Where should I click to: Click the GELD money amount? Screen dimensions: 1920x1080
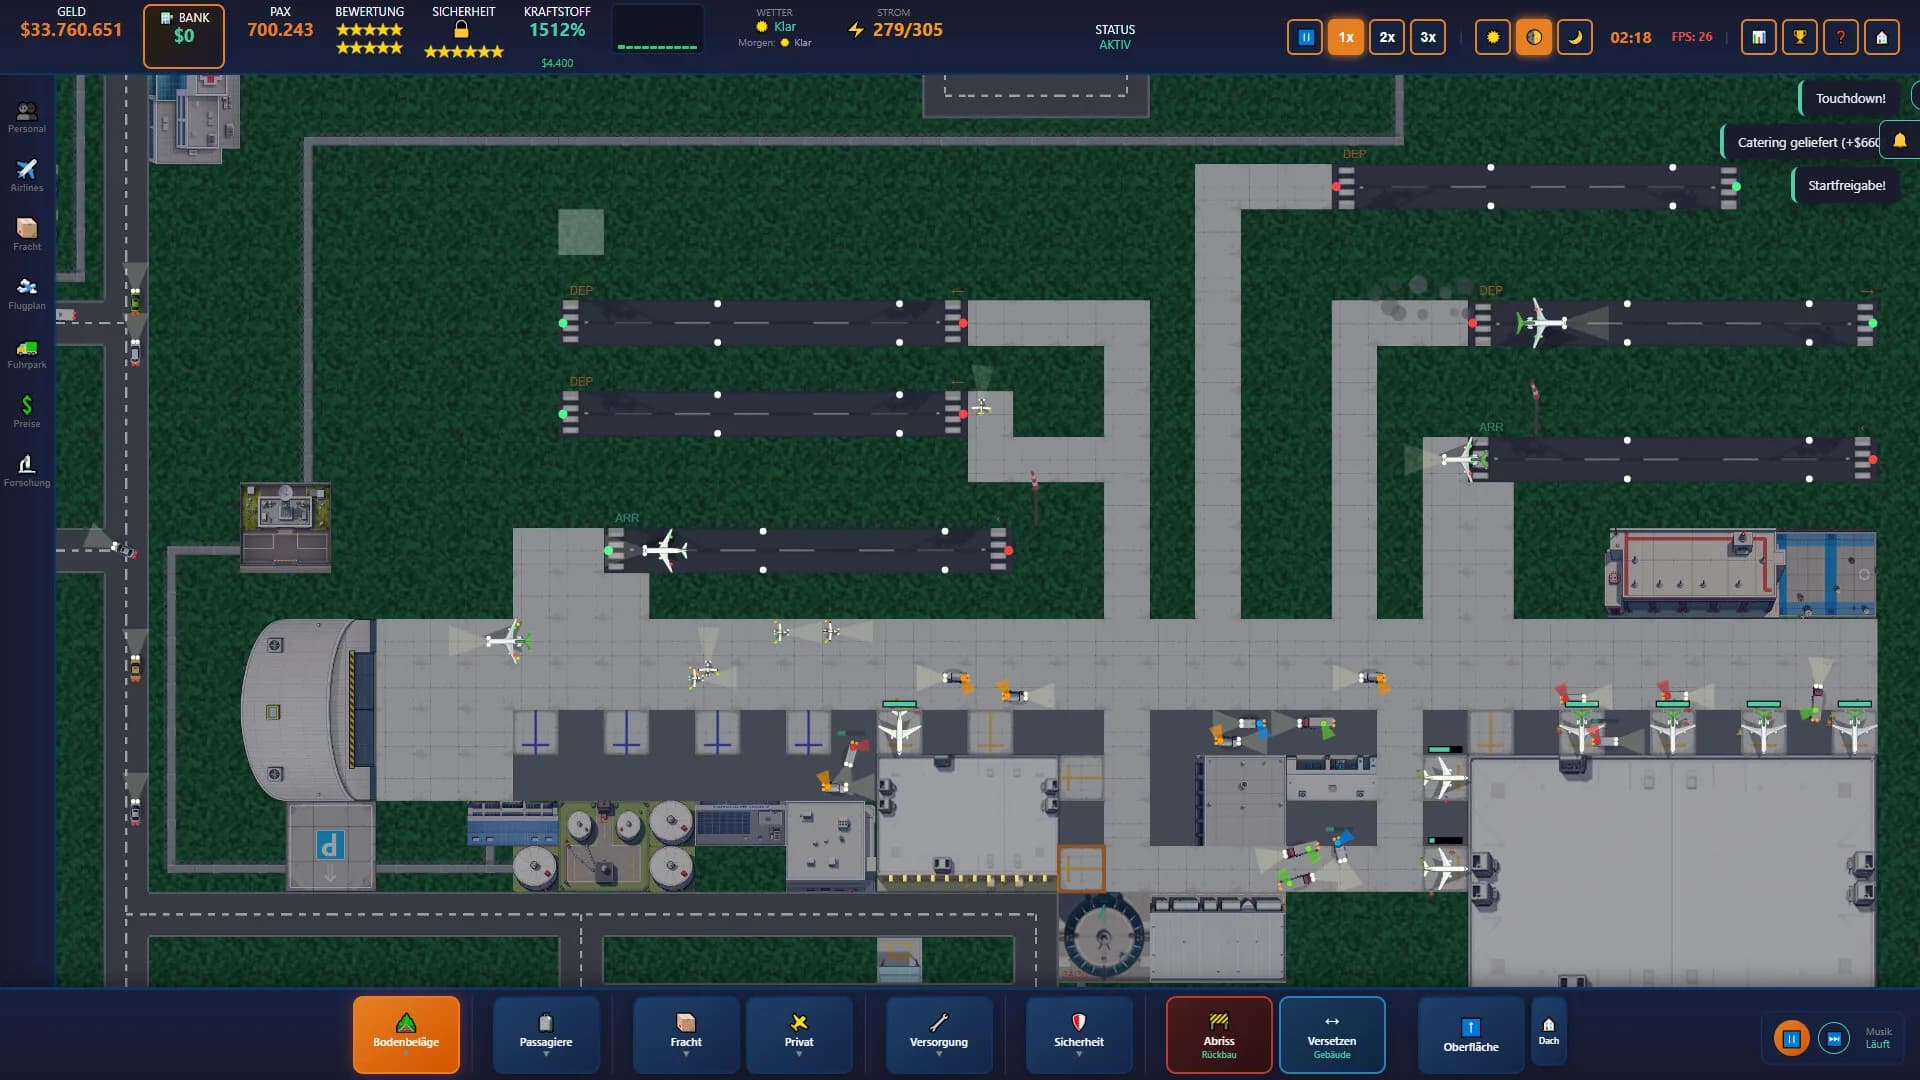71,30
